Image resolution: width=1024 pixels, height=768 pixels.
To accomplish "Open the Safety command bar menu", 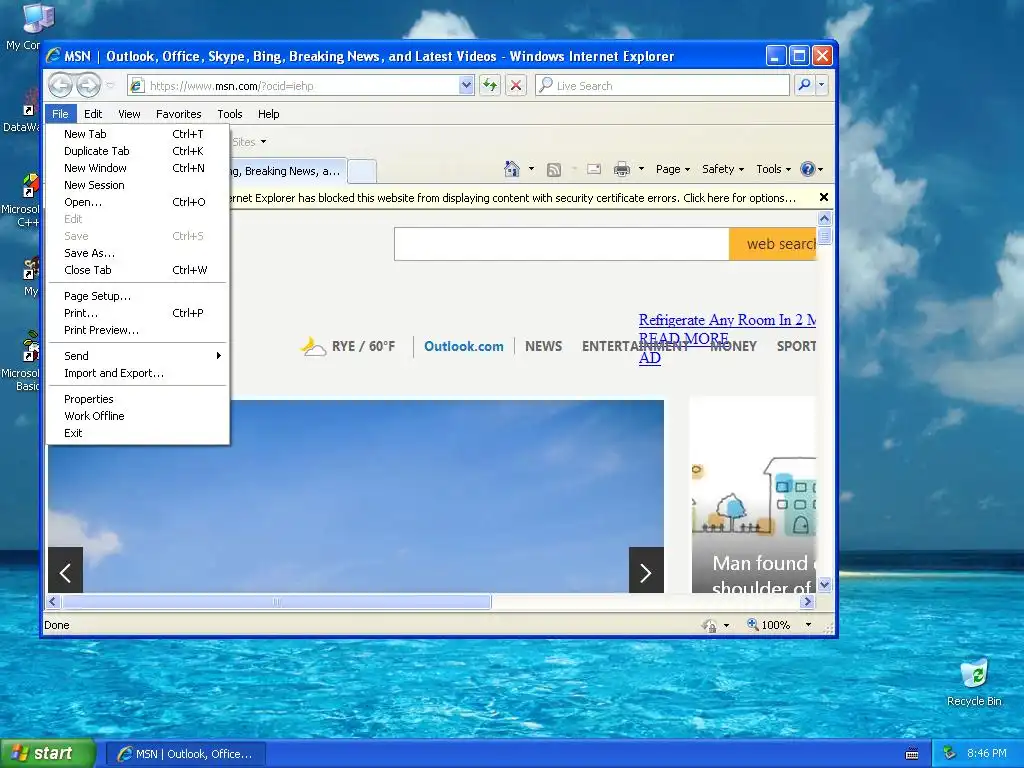I will (x=722, y=169).
